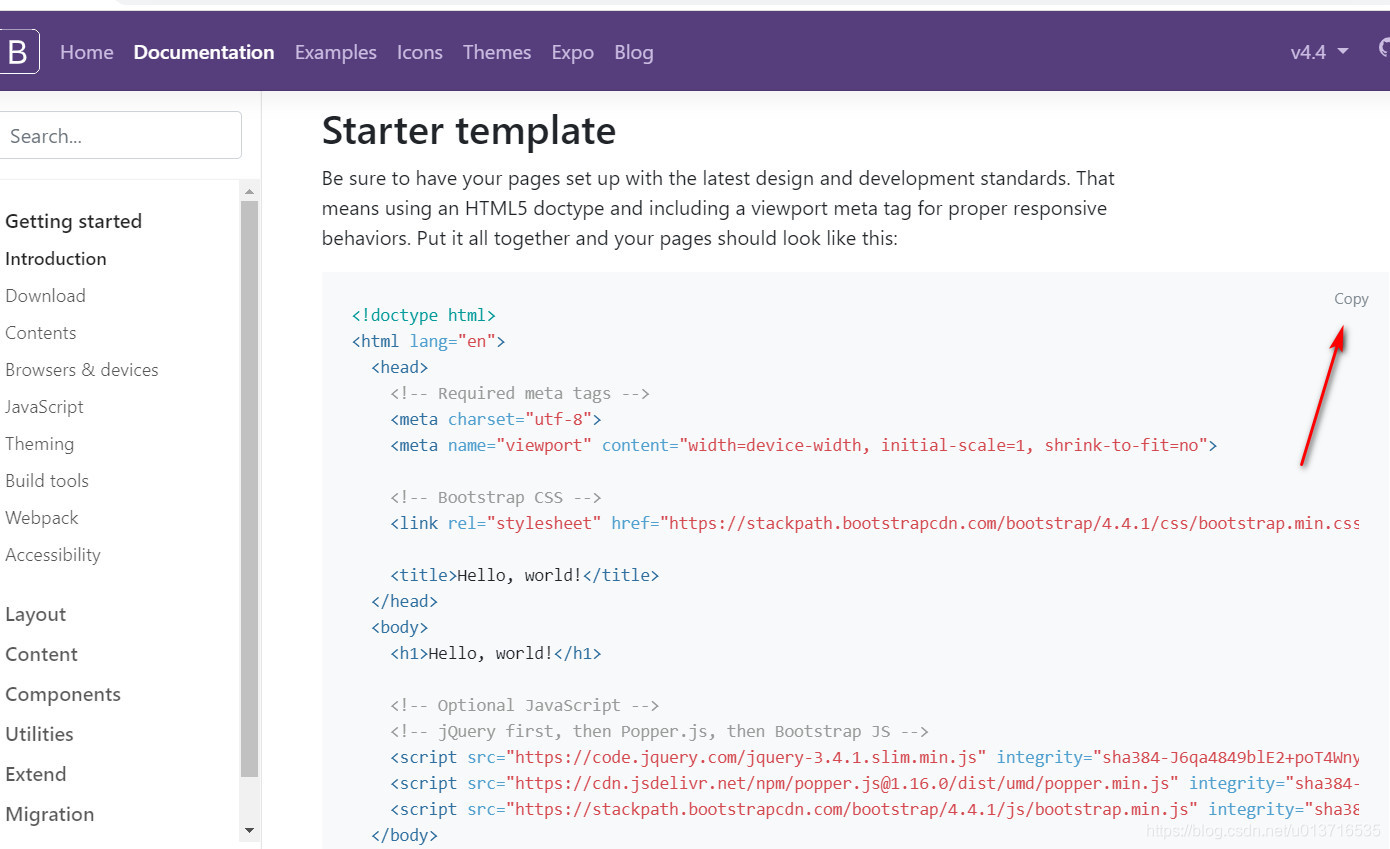Viewport: 1390px width, 849px height.
Task: Open the Contents sidebar link
Action: coord(41,333)
